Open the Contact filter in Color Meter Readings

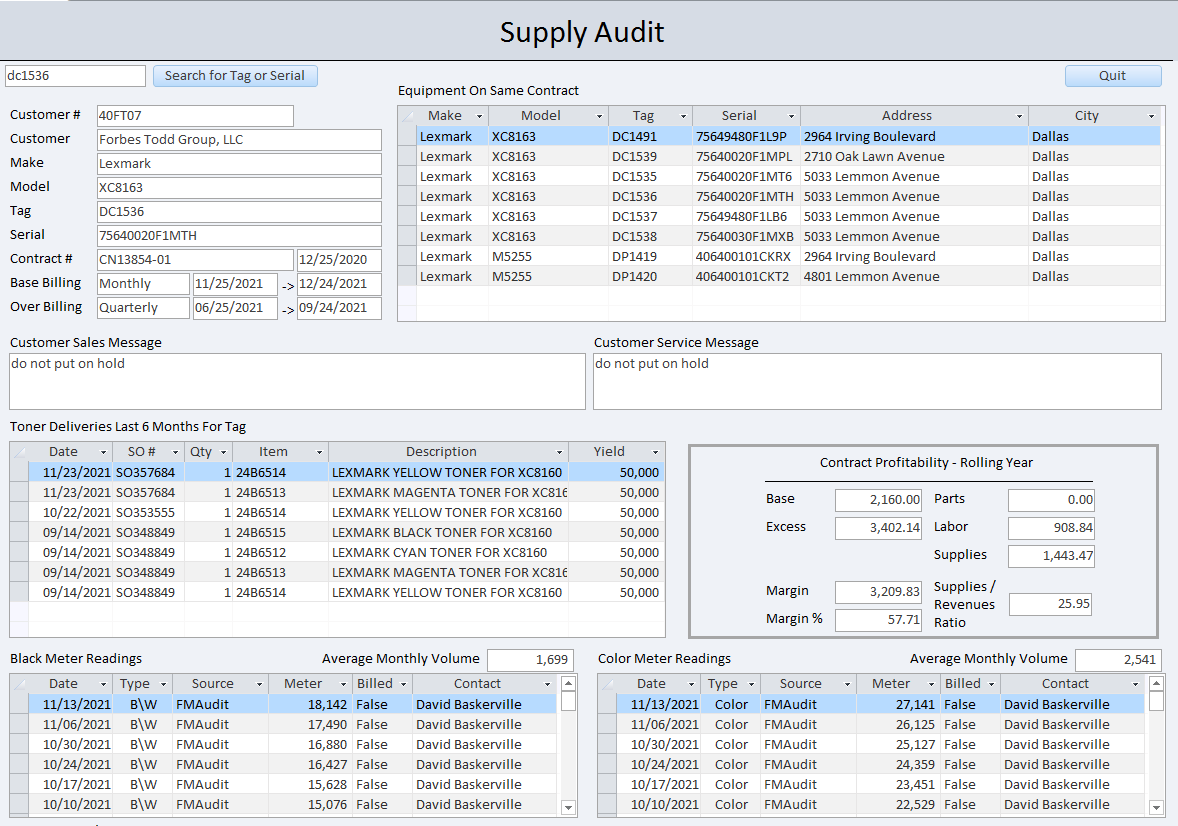pyautogui.click(x=1136, y=683)
